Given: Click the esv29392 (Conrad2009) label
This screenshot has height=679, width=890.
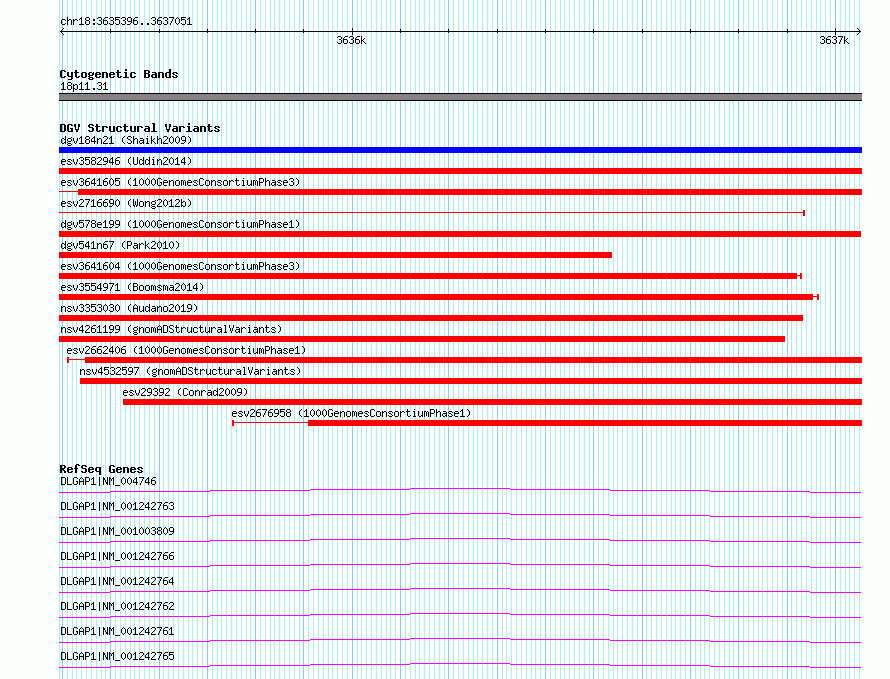Looking at the screenshot, I should [x=185, y=392].
